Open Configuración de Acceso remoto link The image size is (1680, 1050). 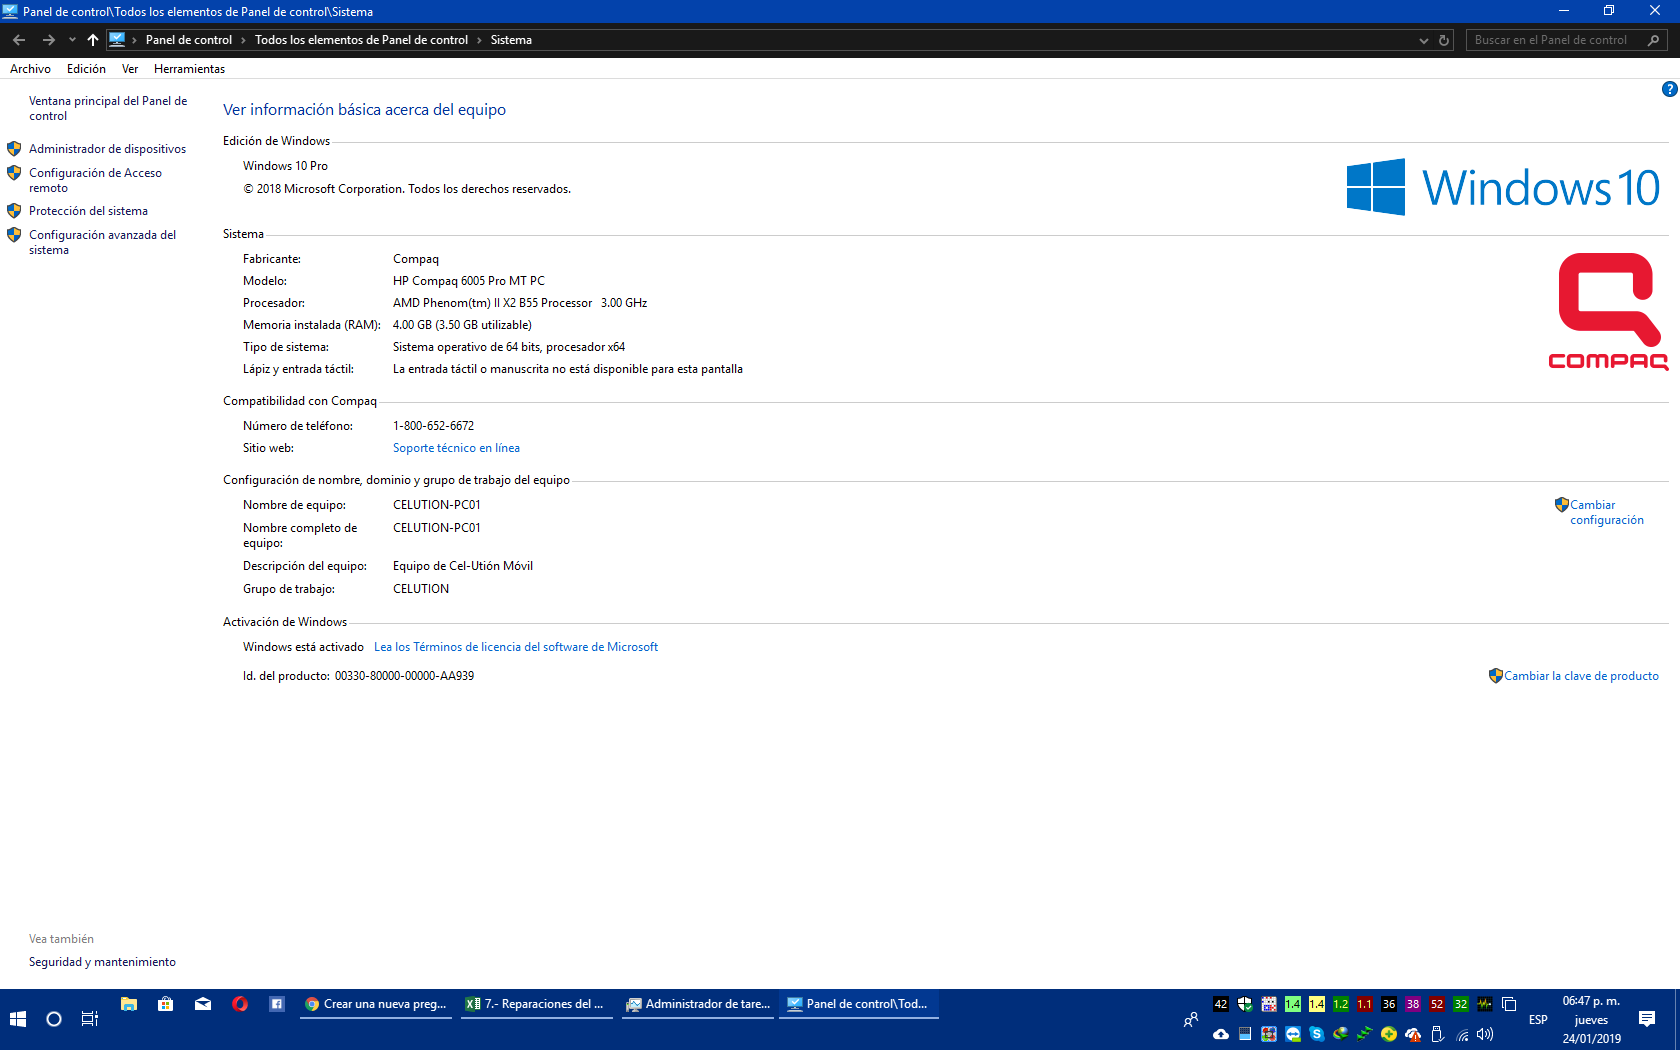click(95, 180)
